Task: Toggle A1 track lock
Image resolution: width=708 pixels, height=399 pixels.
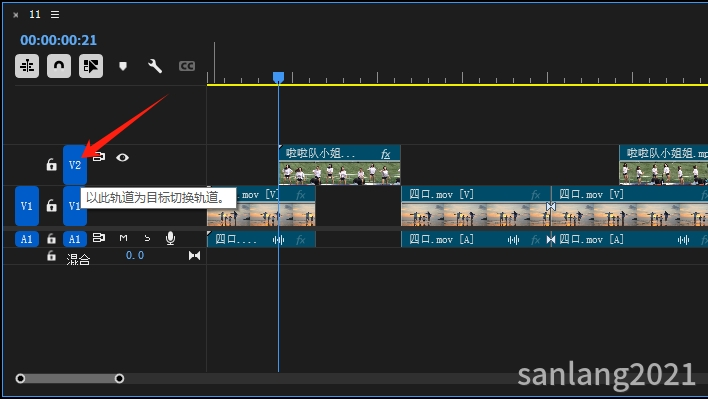Action: [x=51, y=239]
